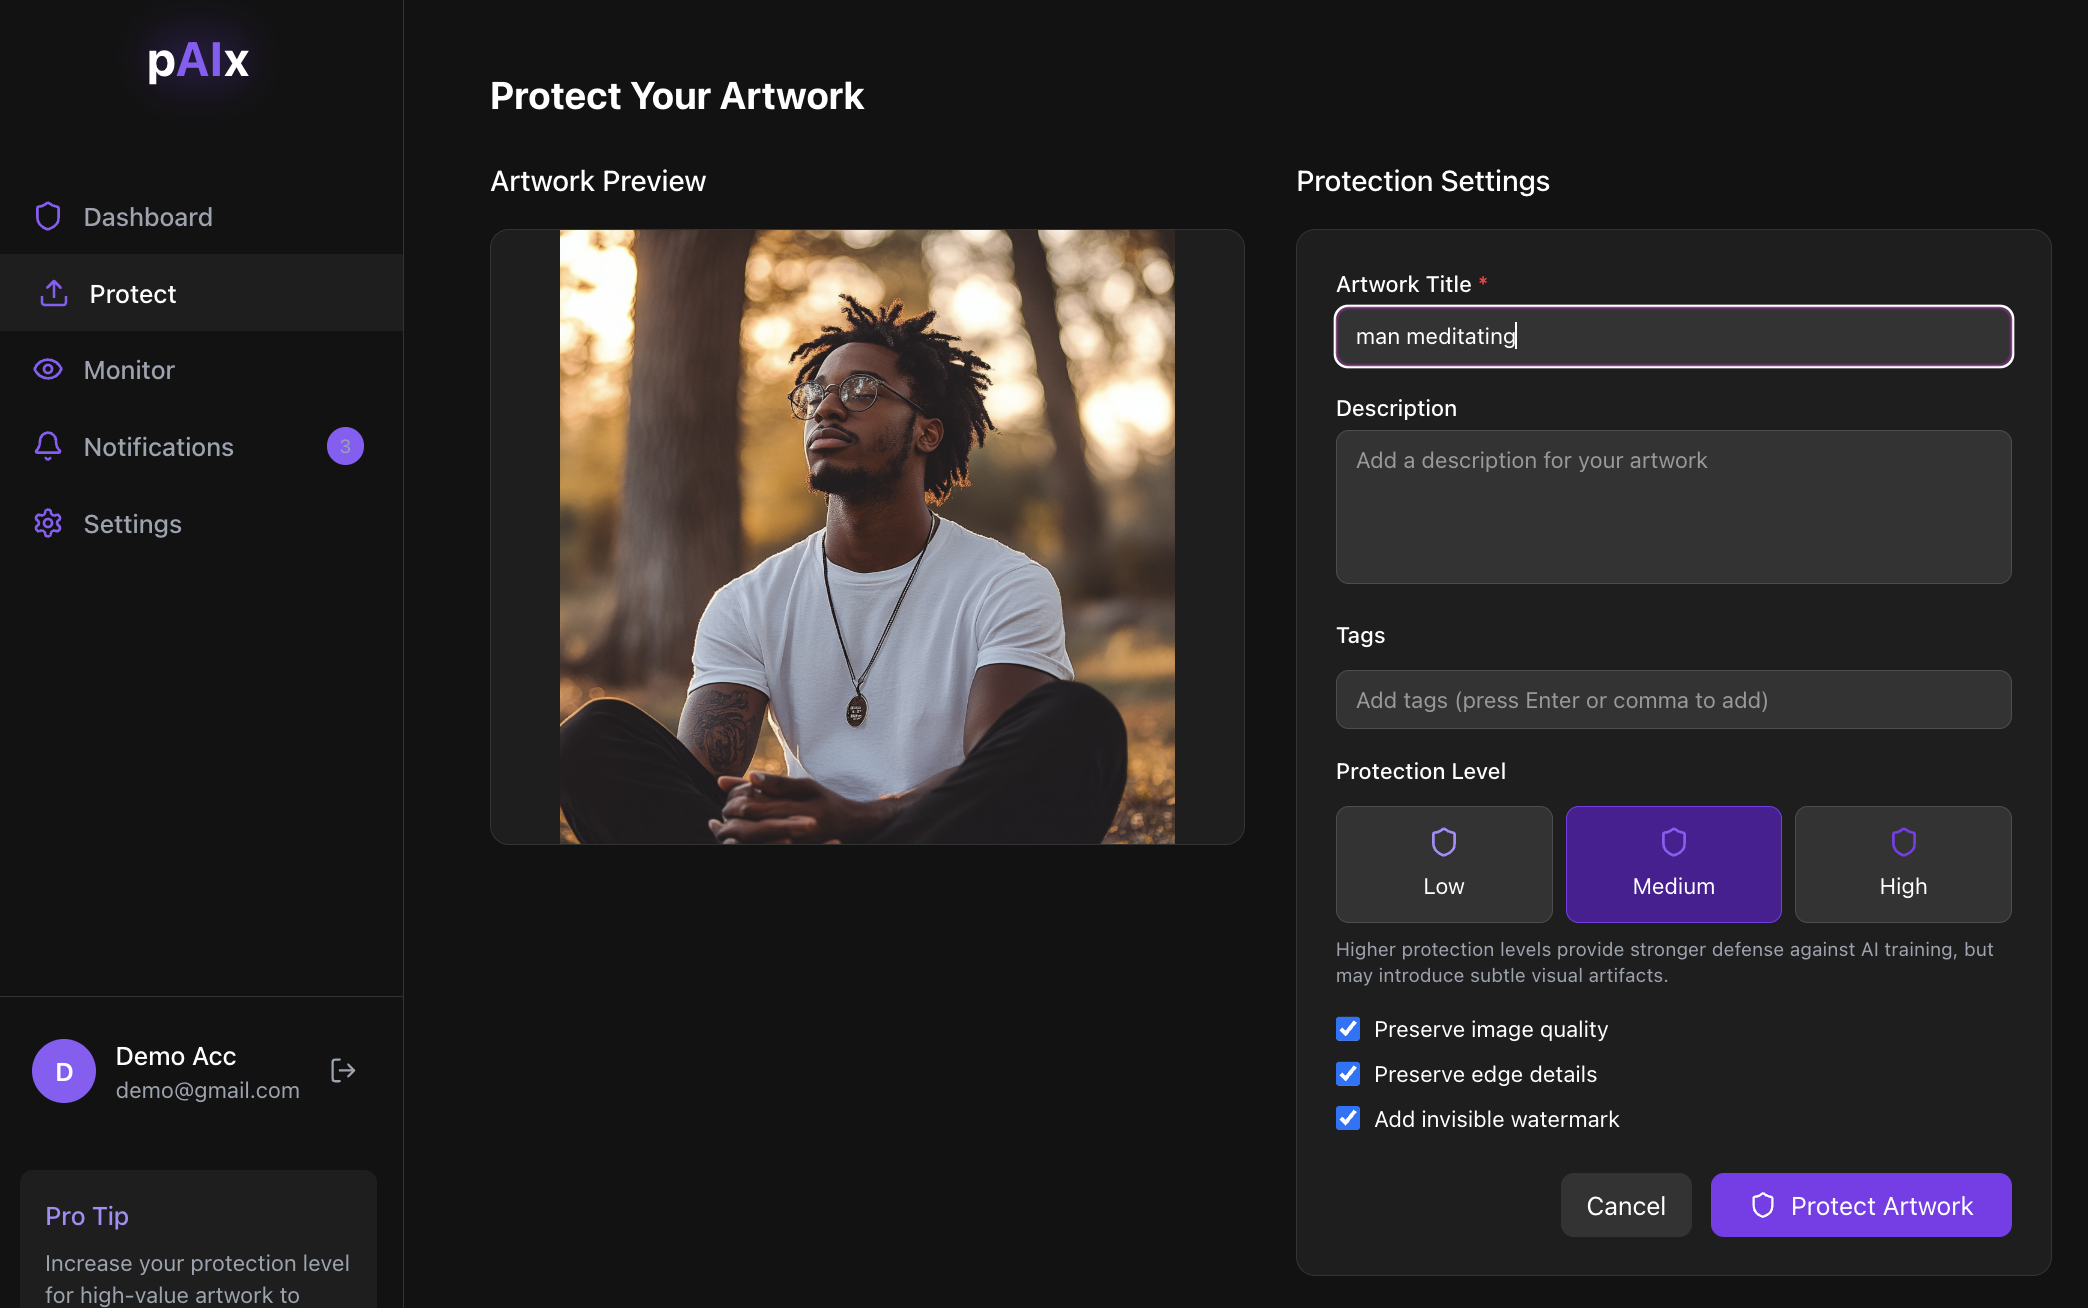Viewport: 2088px width, 1308px height.
Task: Focus the Description text area
Action: [x=1673, y=507]
